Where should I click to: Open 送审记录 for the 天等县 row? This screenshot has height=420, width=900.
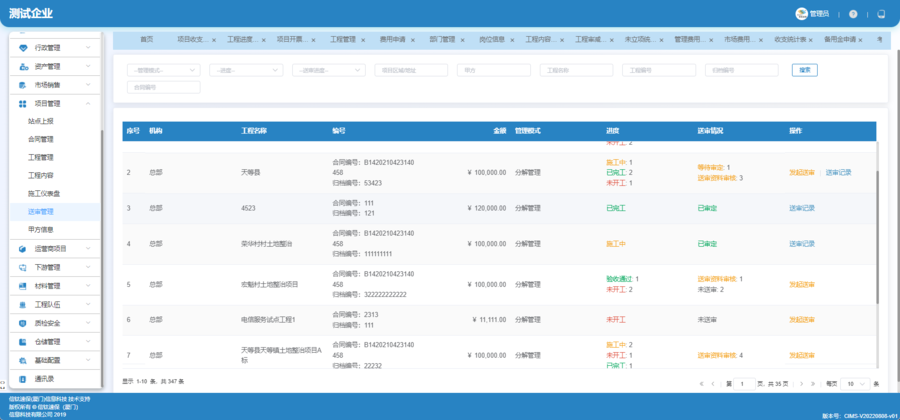(839, 173)
